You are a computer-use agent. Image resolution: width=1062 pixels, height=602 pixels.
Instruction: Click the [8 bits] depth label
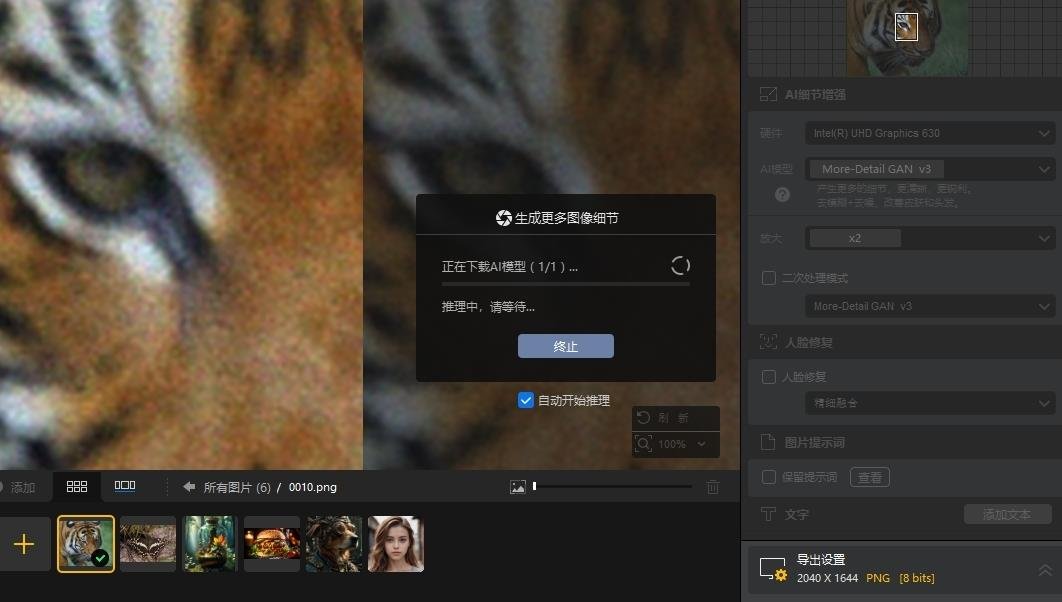pos(917,578)
